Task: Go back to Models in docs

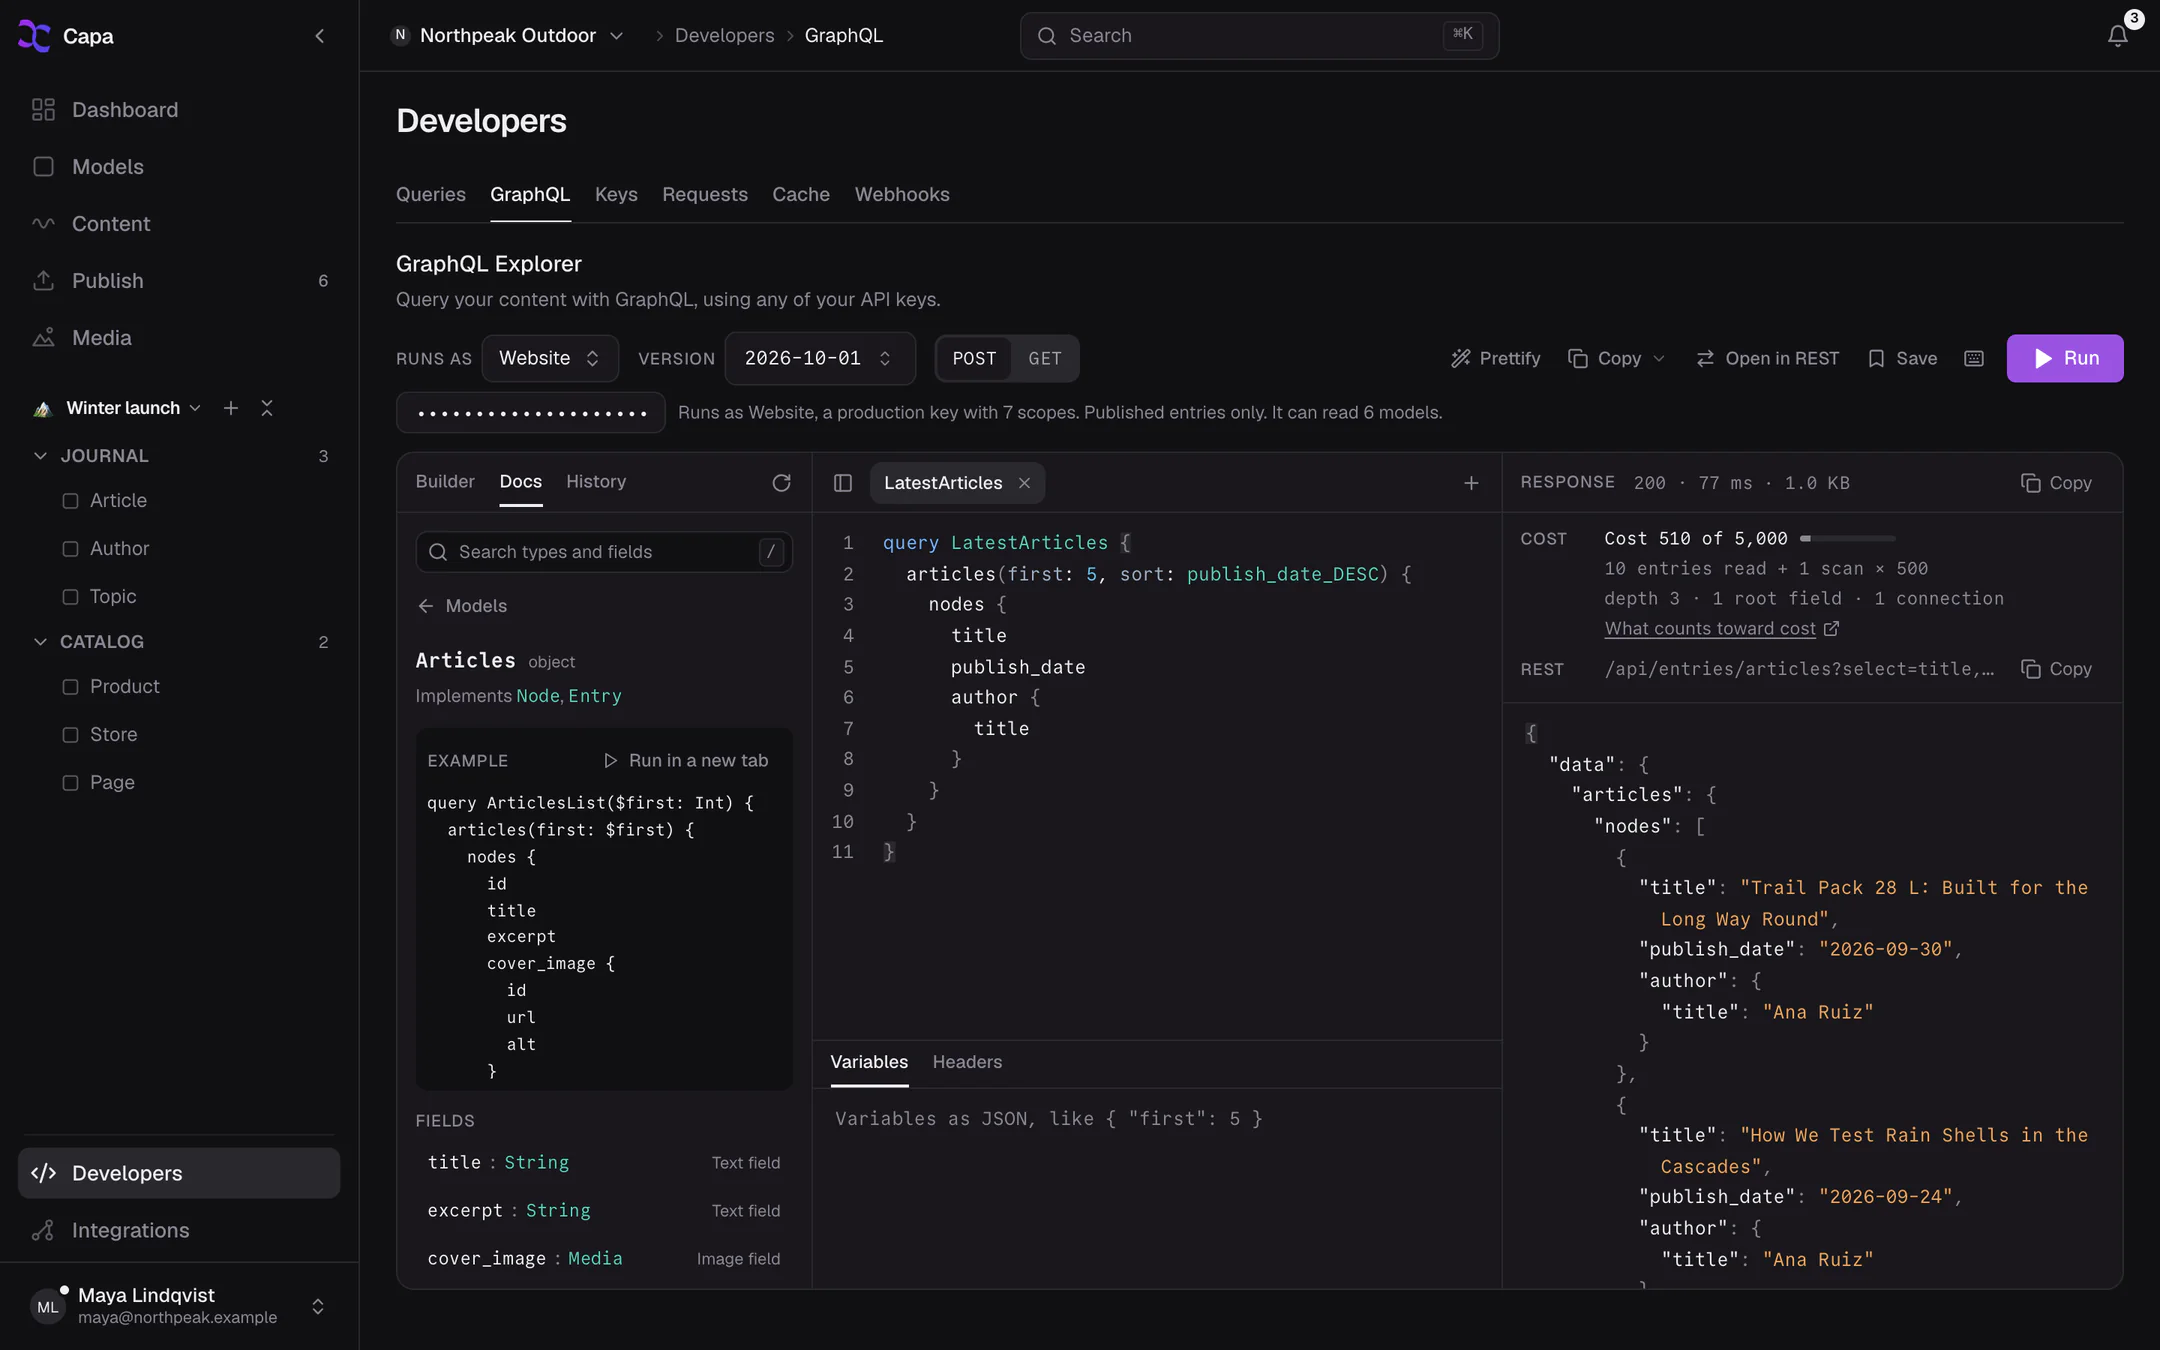Action: click(x=462, y=606)
